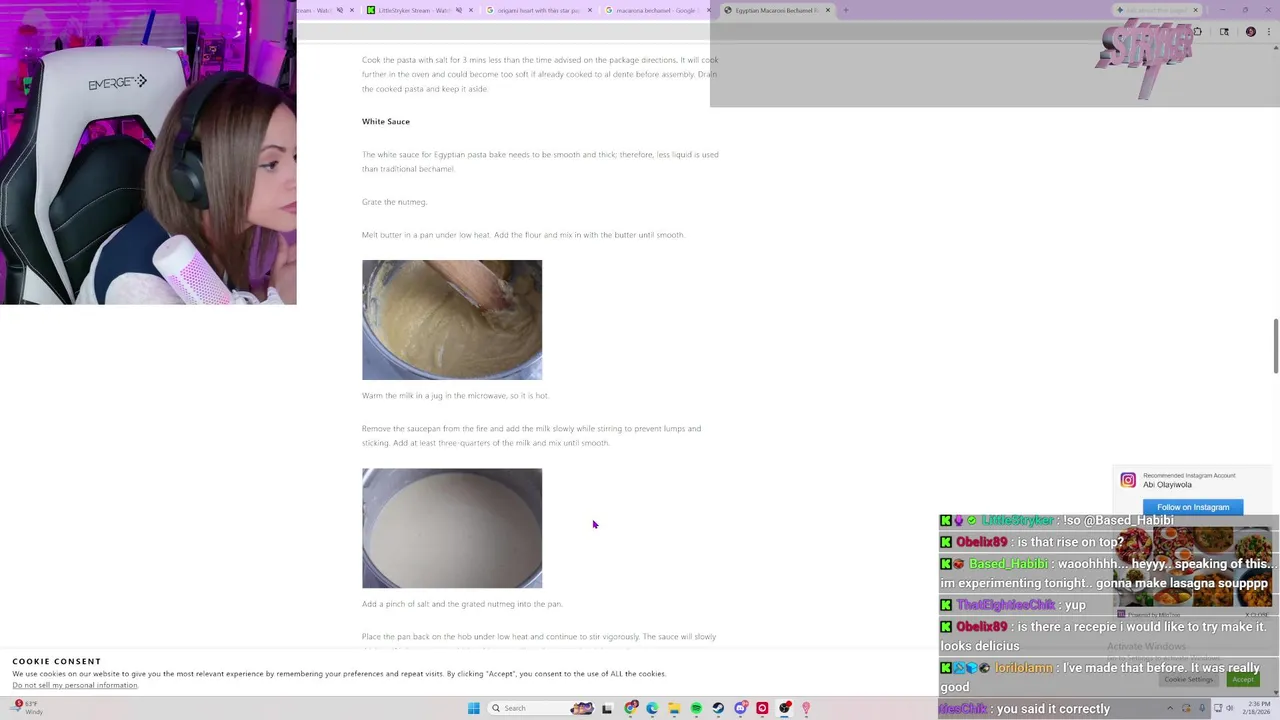Select the Egyptian Macaroni Bechamel tab
The height and width of the screenshot is (720, 1280).
pyautogui.click(x=777, y=10)
